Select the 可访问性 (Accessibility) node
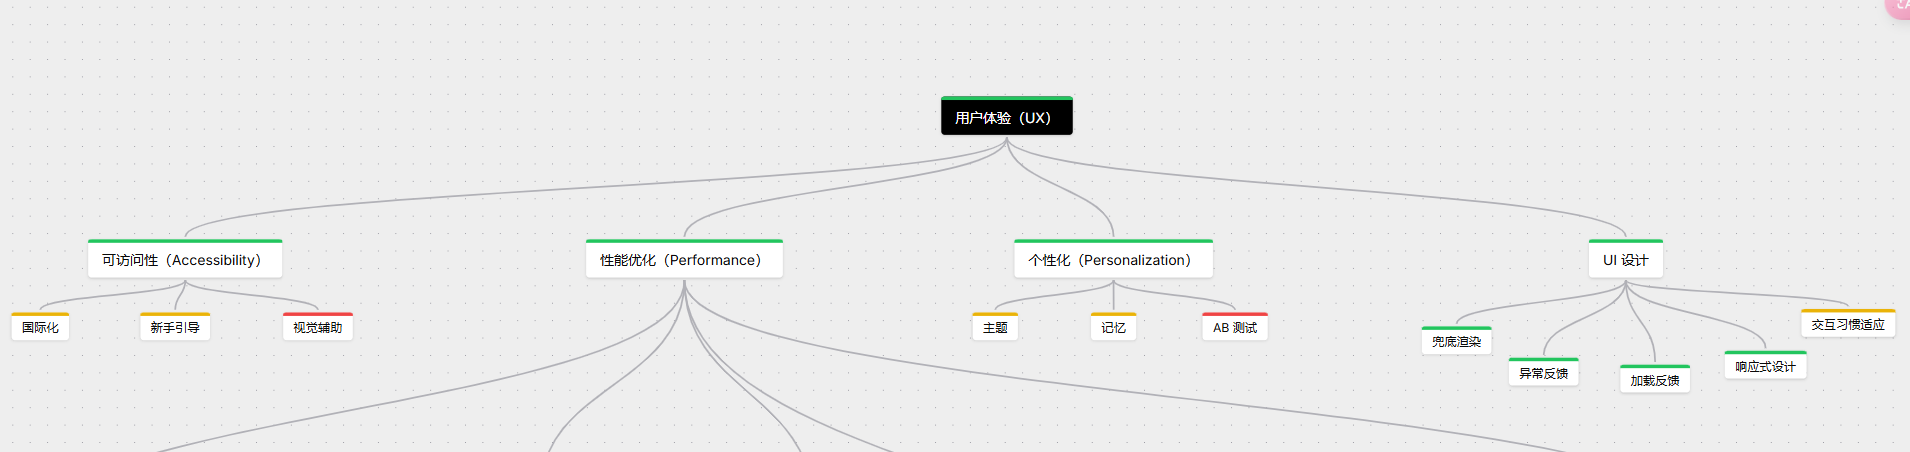This screenshot has height=452, width=1910. (x=185, y=258)
